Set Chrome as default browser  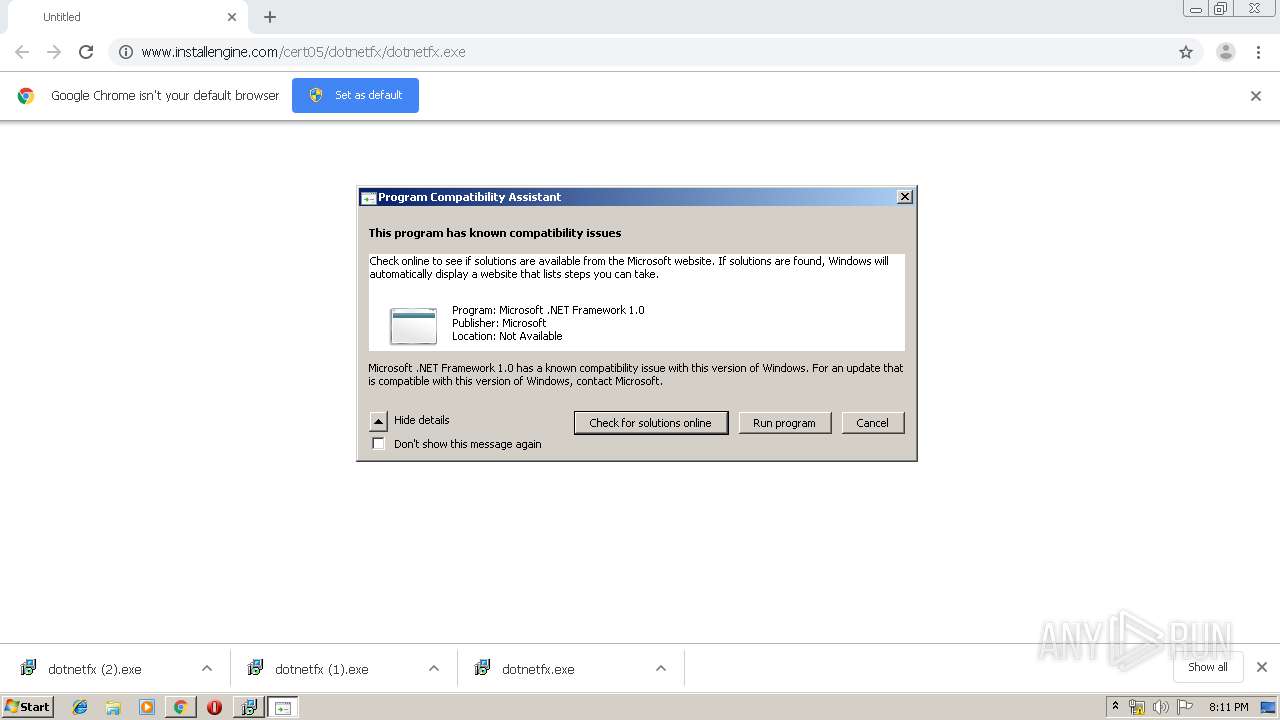pyautogui.click(x=355, y=95)
